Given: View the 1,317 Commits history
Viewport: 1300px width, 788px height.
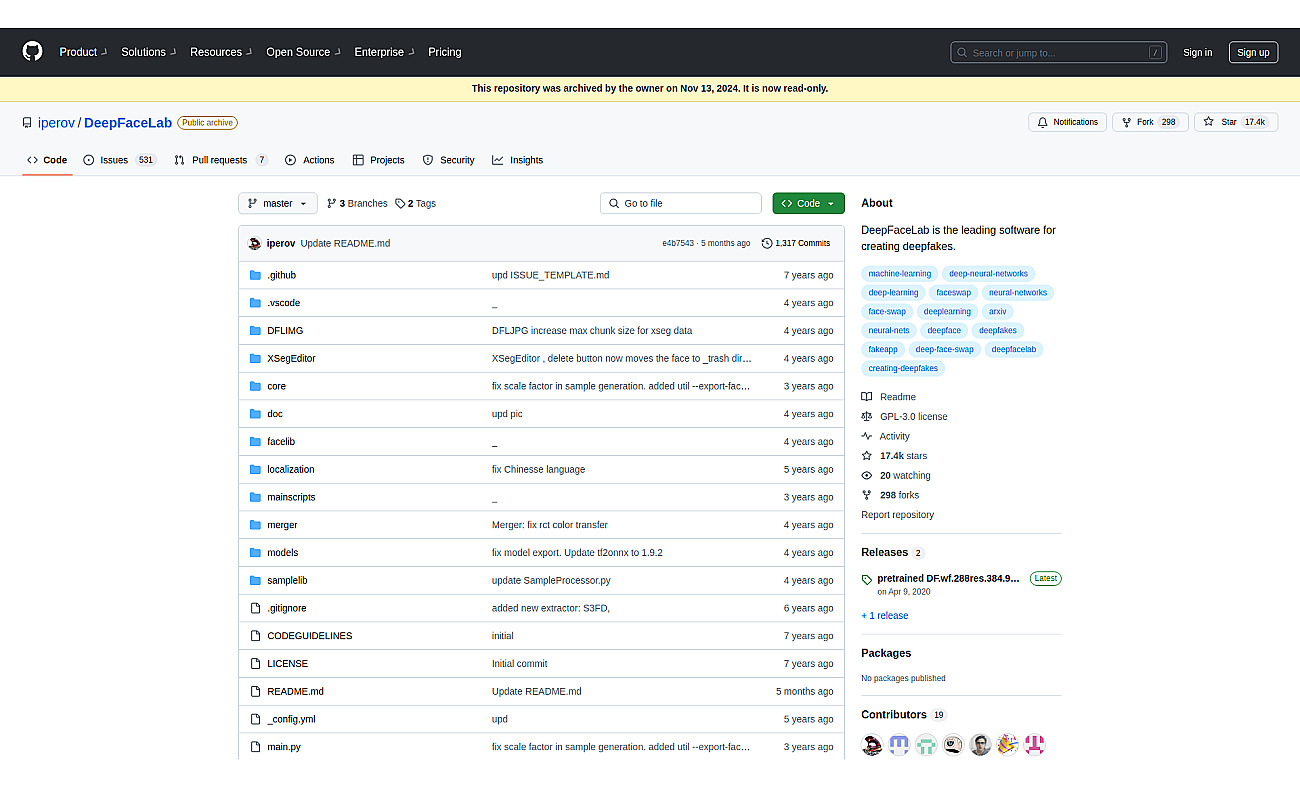Looking at the screenshot, I should pos(796,243).
